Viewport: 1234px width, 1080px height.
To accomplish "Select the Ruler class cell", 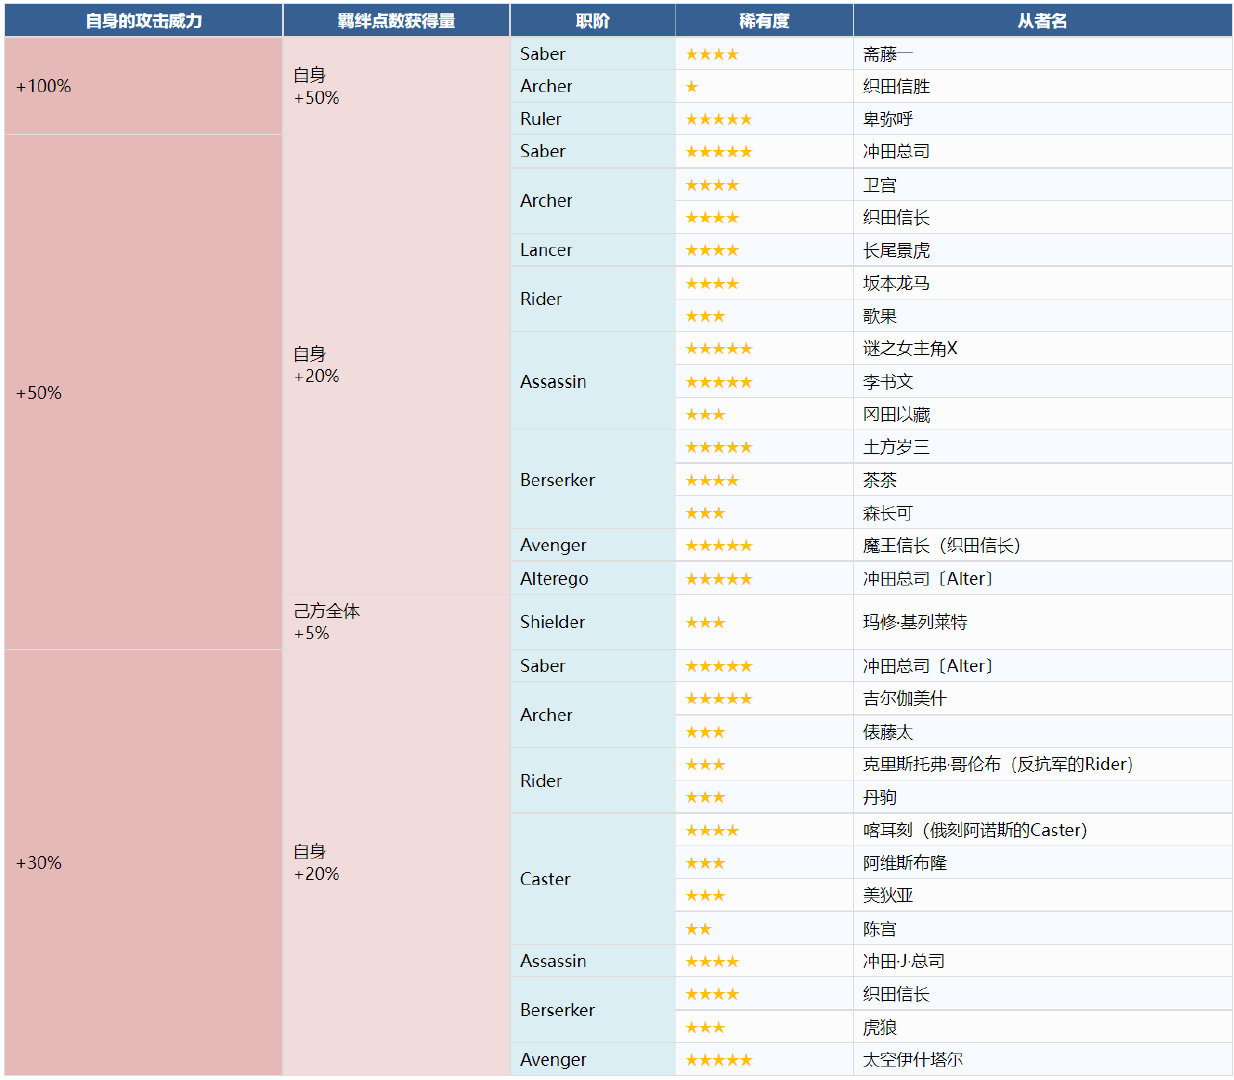I will click(592, 119).
